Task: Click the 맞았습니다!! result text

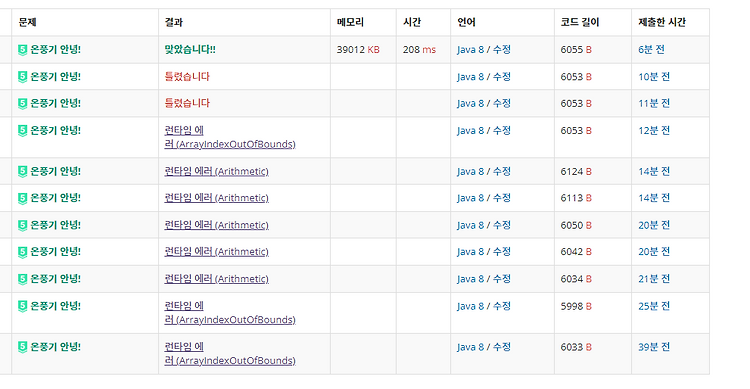Action: coord(190,50)
